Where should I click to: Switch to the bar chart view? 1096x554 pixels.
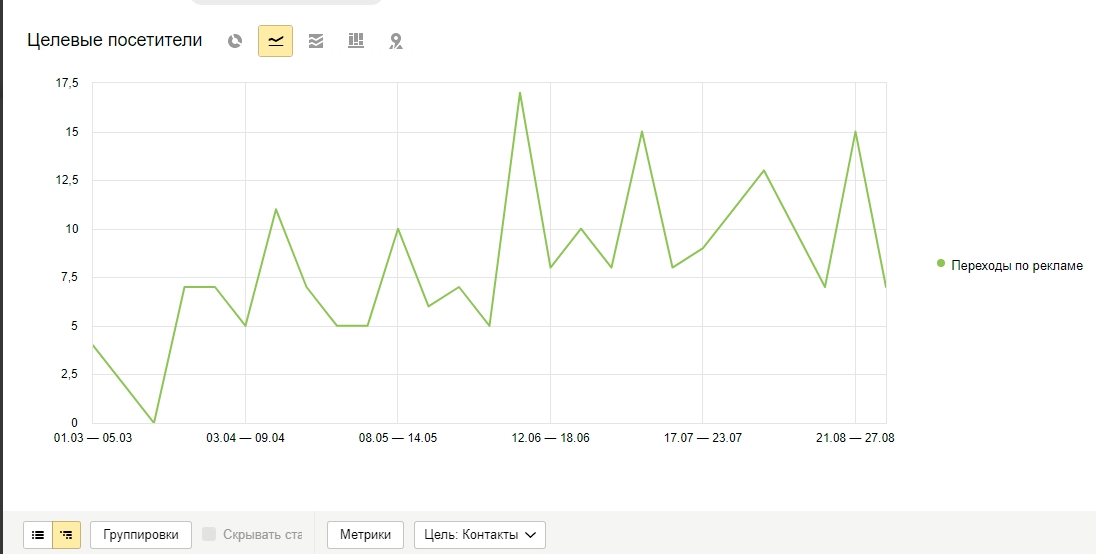click(x=356, y=41)
